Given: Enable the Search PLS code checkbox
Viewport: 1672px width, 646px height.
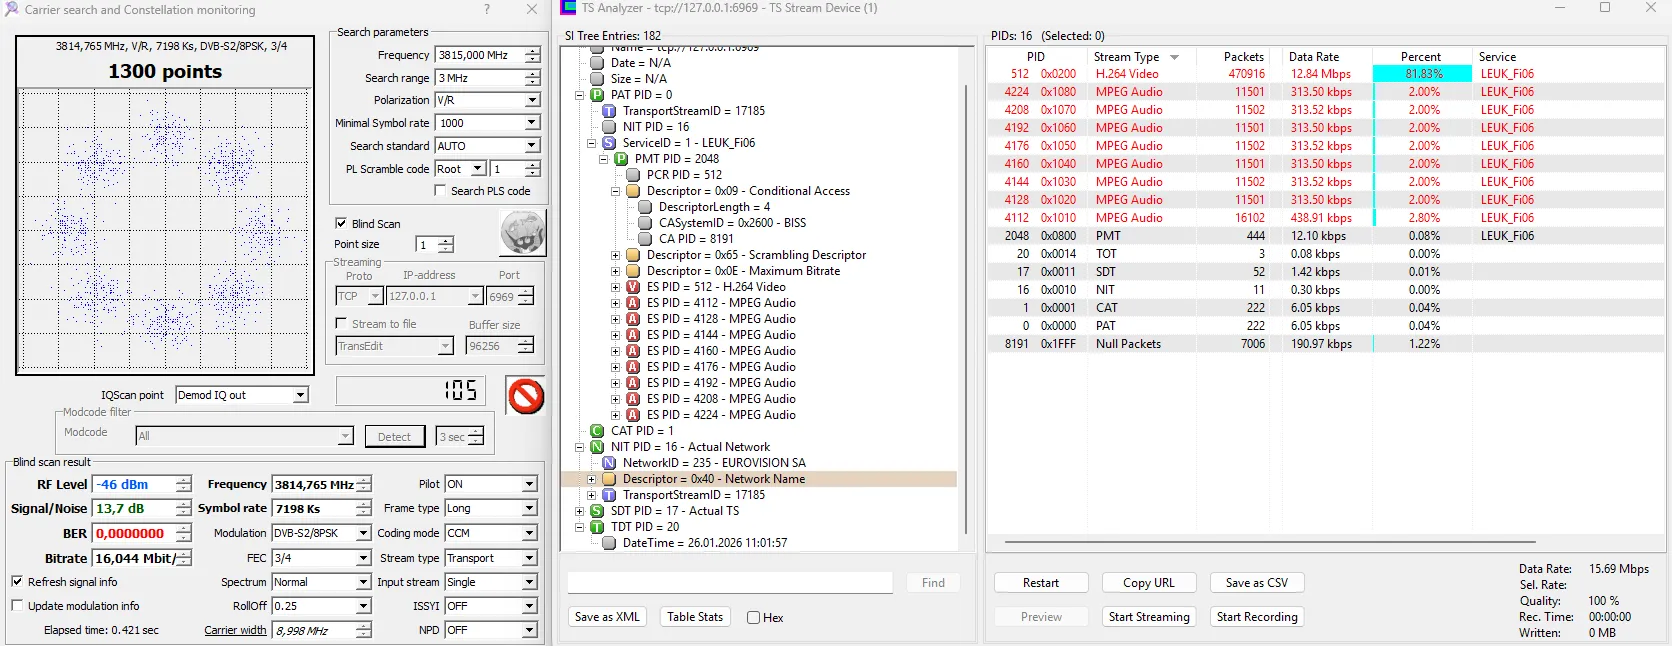Looking at the screenshot, I should (440, 191).
